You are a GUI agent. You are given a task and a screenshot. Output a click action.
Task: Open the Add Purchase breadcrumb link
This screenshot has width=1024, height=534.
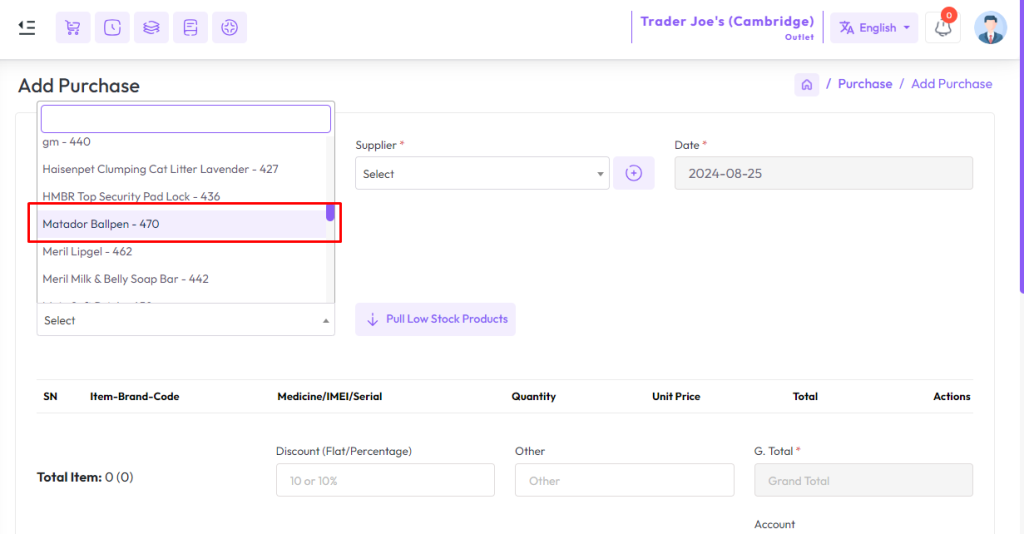click(x=952, y=84)
